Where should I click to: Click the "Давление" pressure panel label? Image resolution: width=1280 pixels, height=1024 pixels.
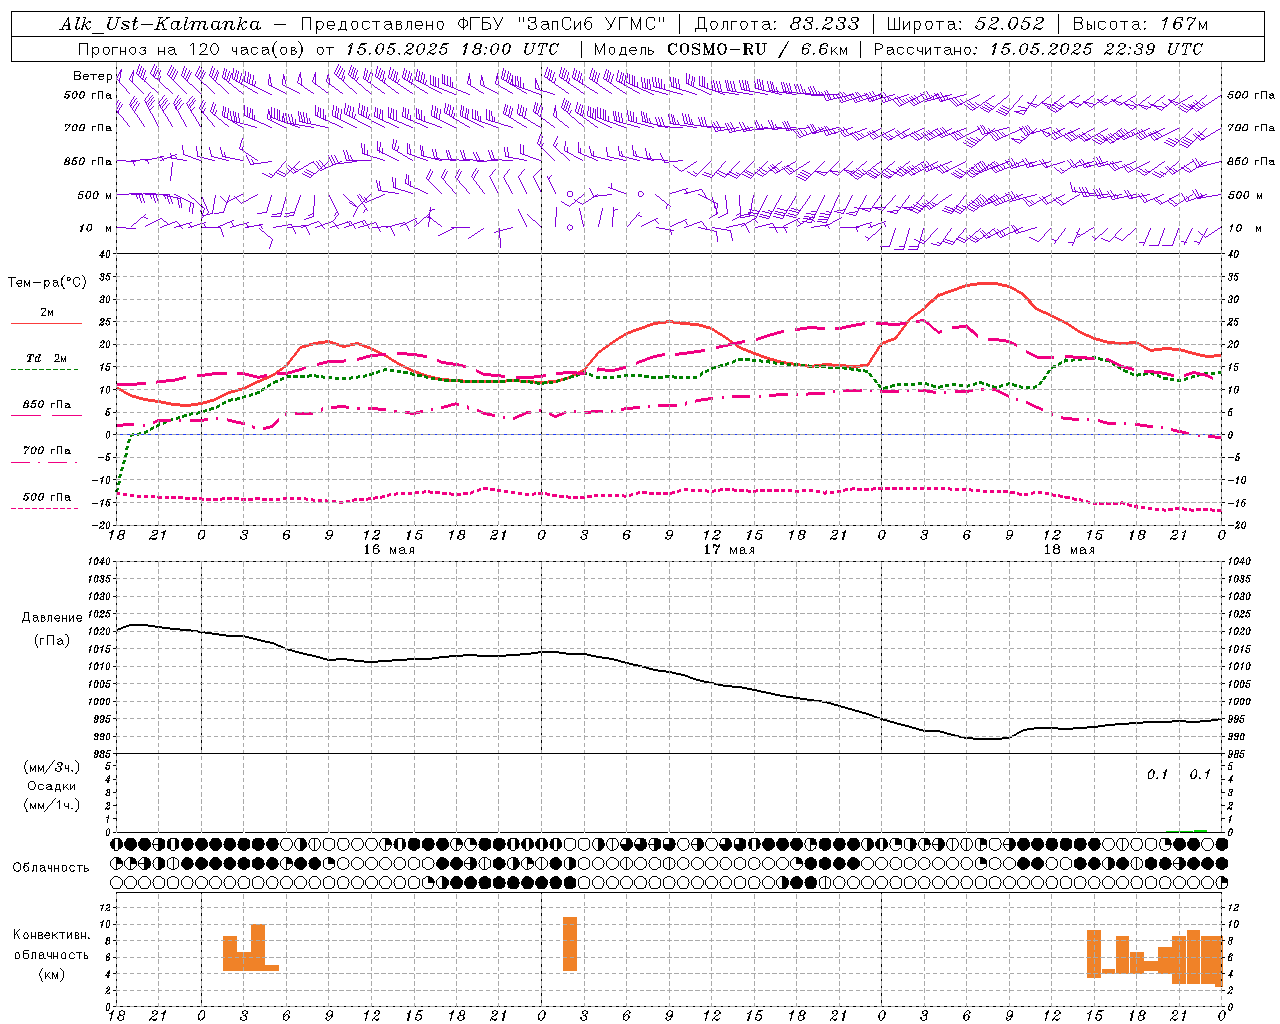coord(52,618)
